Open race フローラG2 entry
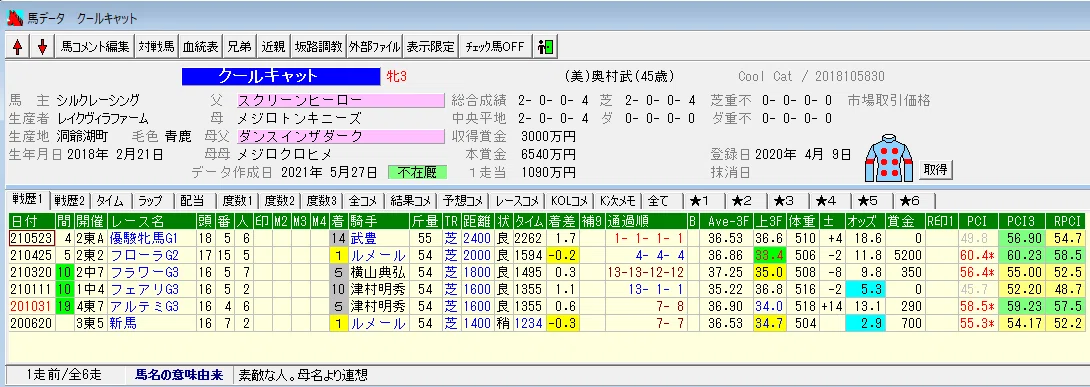The height and width of the screenshot is (387, 1090). [152, 255]
